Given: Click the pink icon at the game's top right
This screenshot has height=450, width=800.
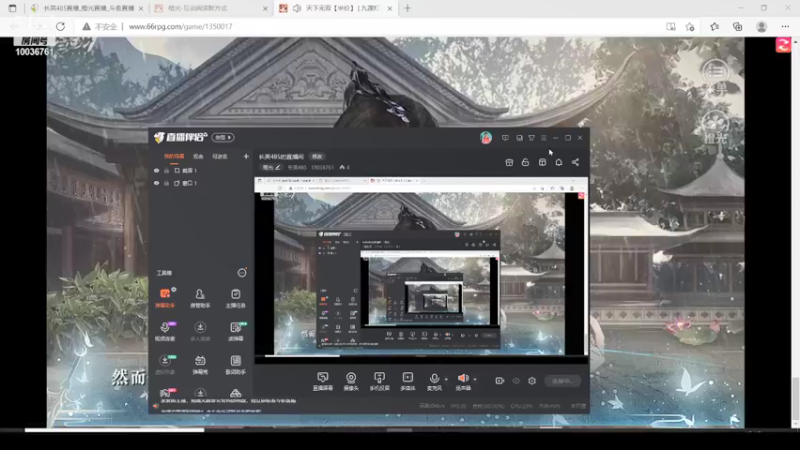Looking at the screenshot, I should tap(784, 45).
